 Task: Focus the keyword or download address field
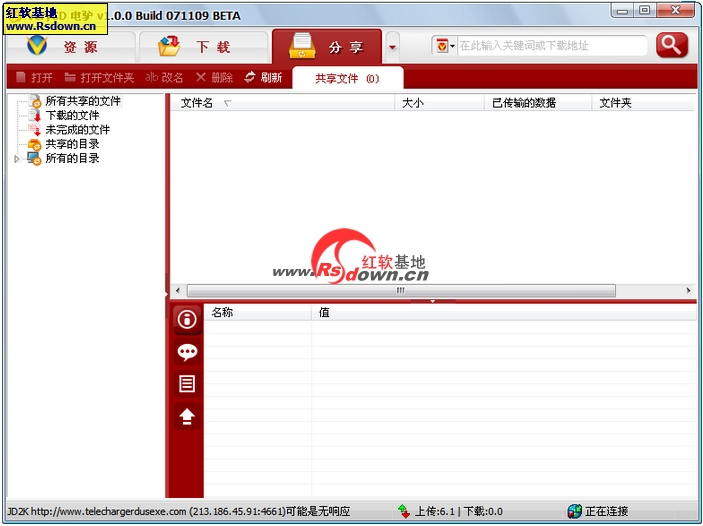pos(551,46)
